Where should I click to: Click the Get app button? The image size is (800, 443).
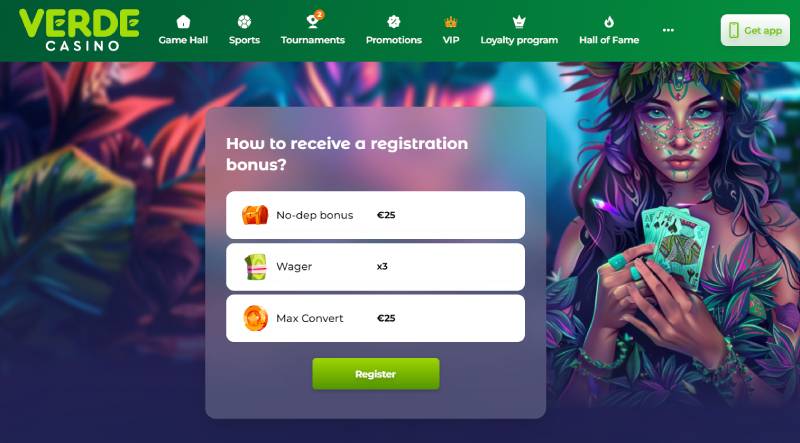tap(755, 30)
